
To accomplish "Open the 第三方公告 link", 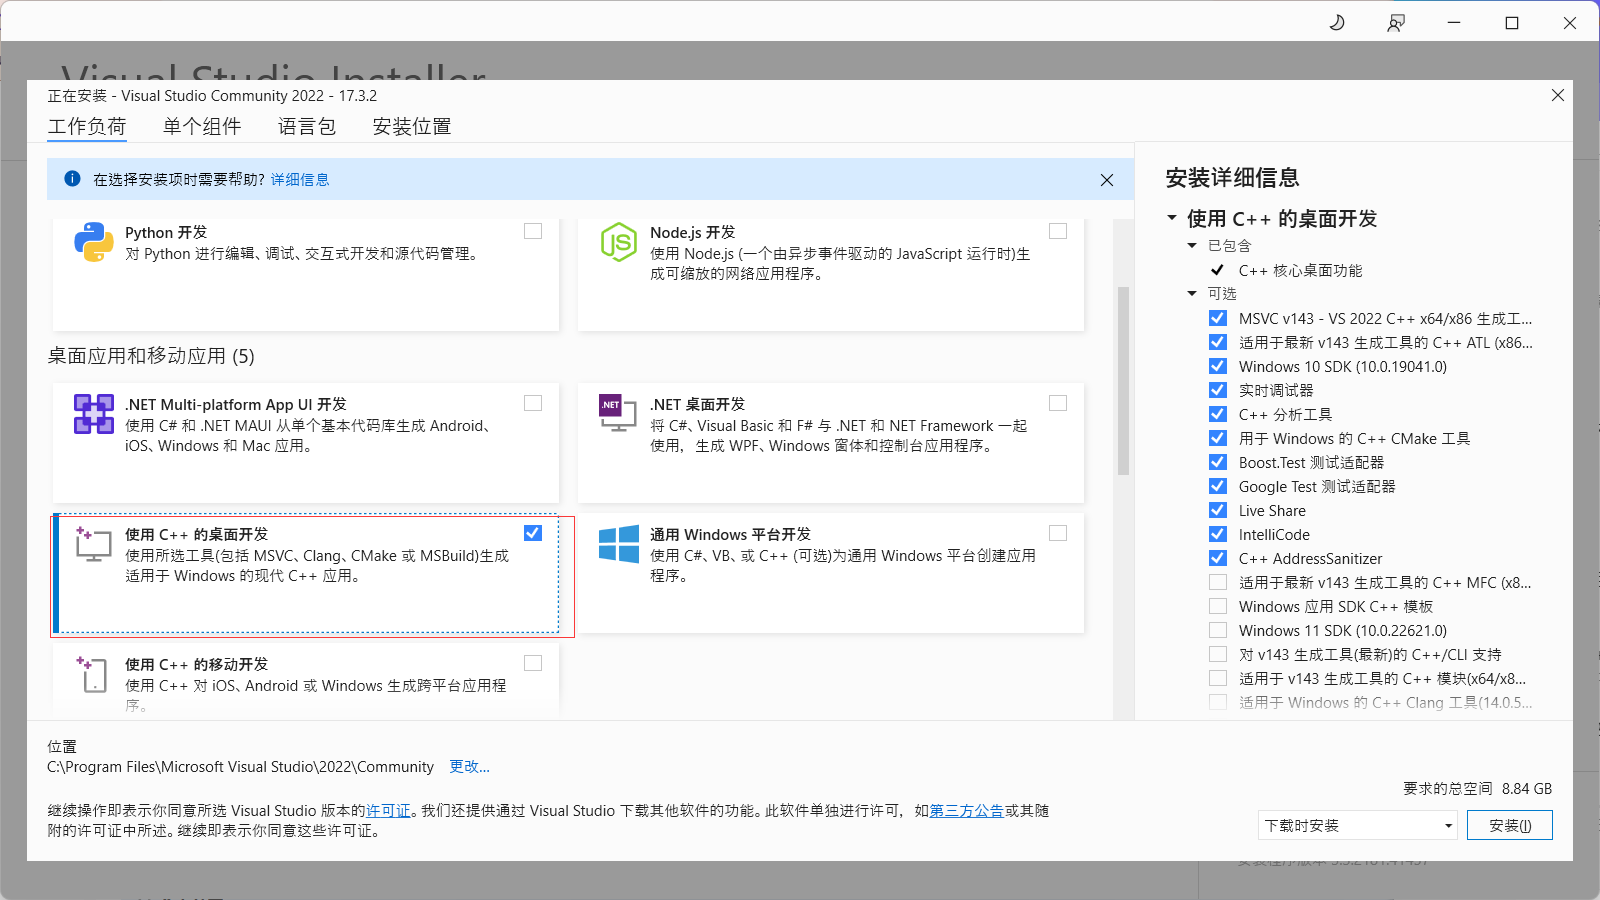I will coord(967,811).
